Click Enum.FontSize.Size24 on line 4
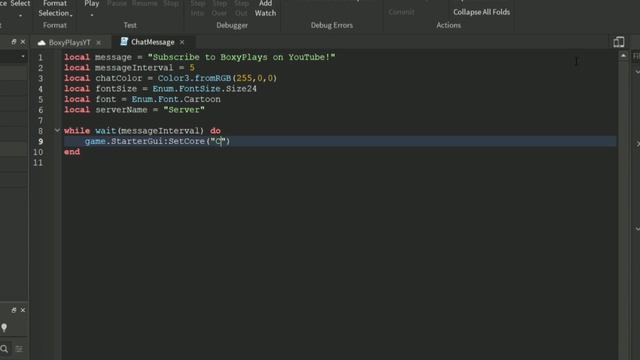This screenshot has height=360, width=640. pos(204,89)
